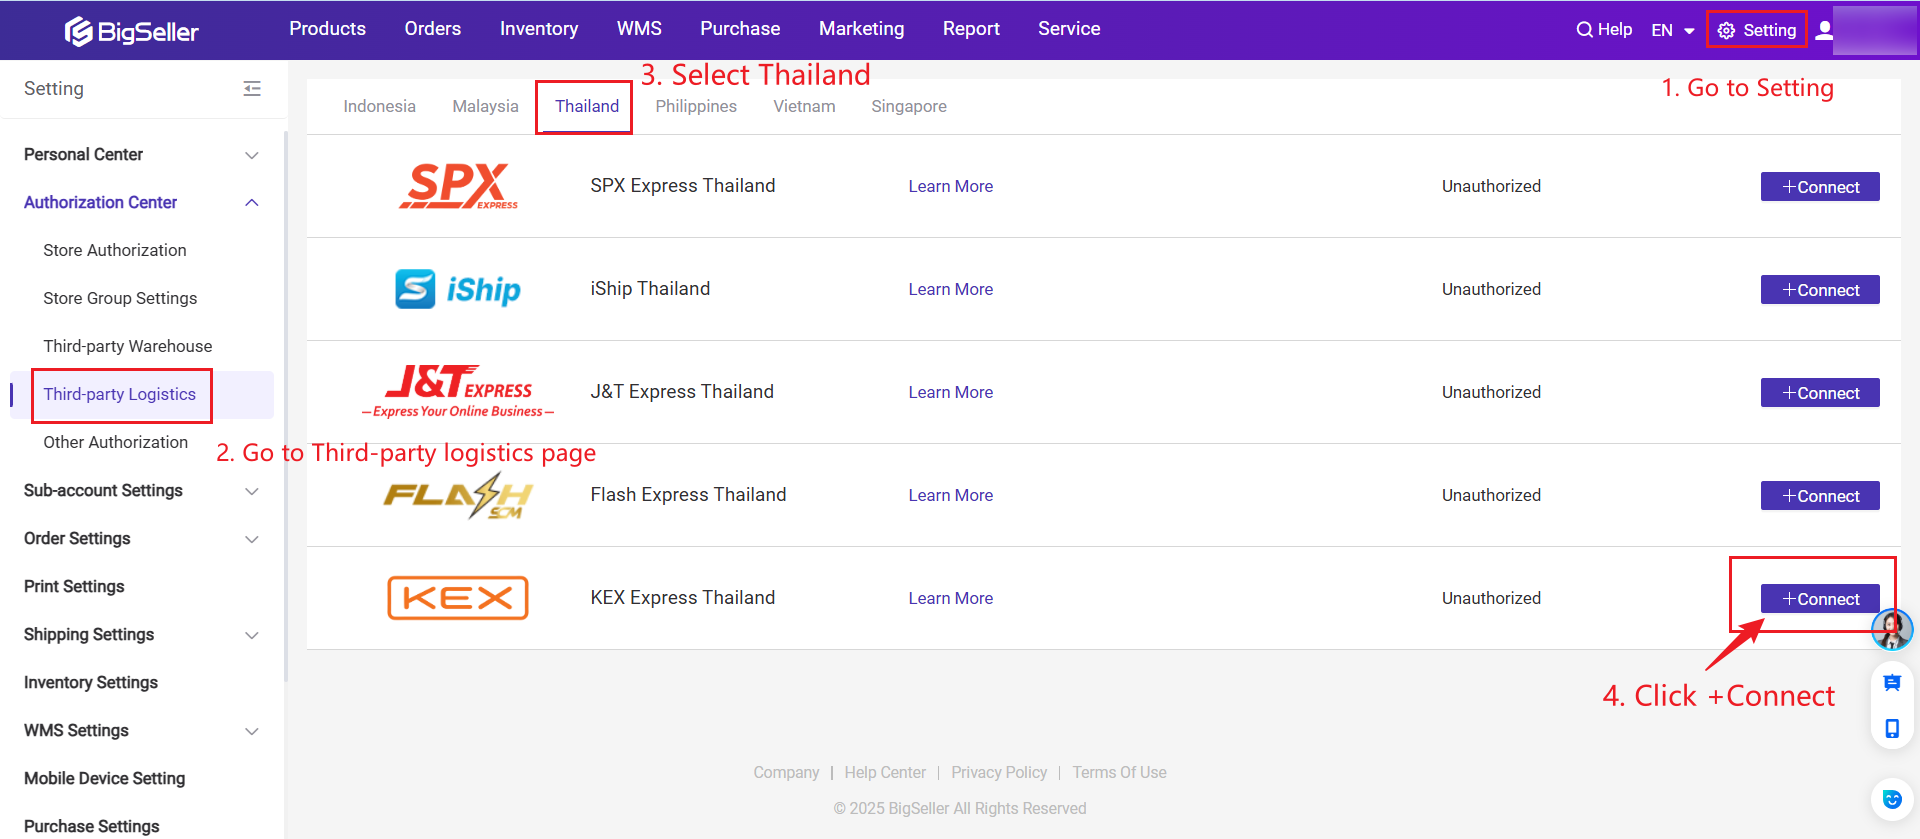Open Orders menu

433,29
